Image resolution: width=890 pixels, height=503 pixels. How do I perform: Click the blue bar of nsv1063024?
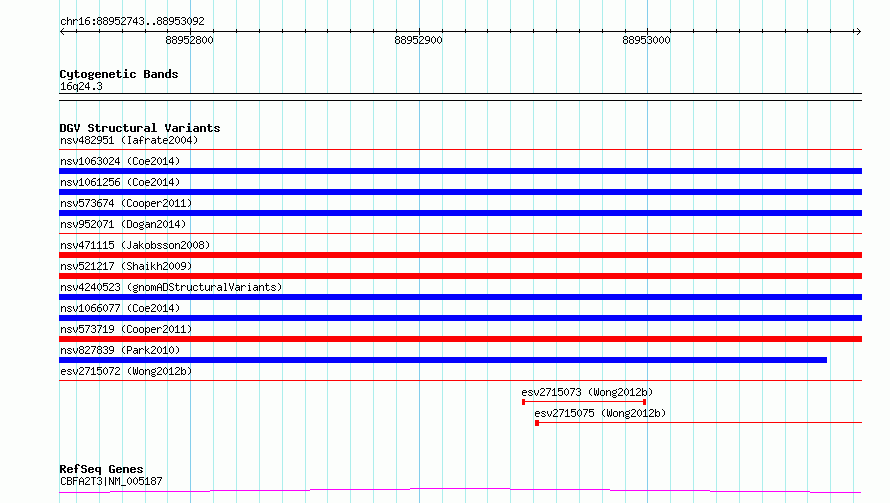click(460, 171)
